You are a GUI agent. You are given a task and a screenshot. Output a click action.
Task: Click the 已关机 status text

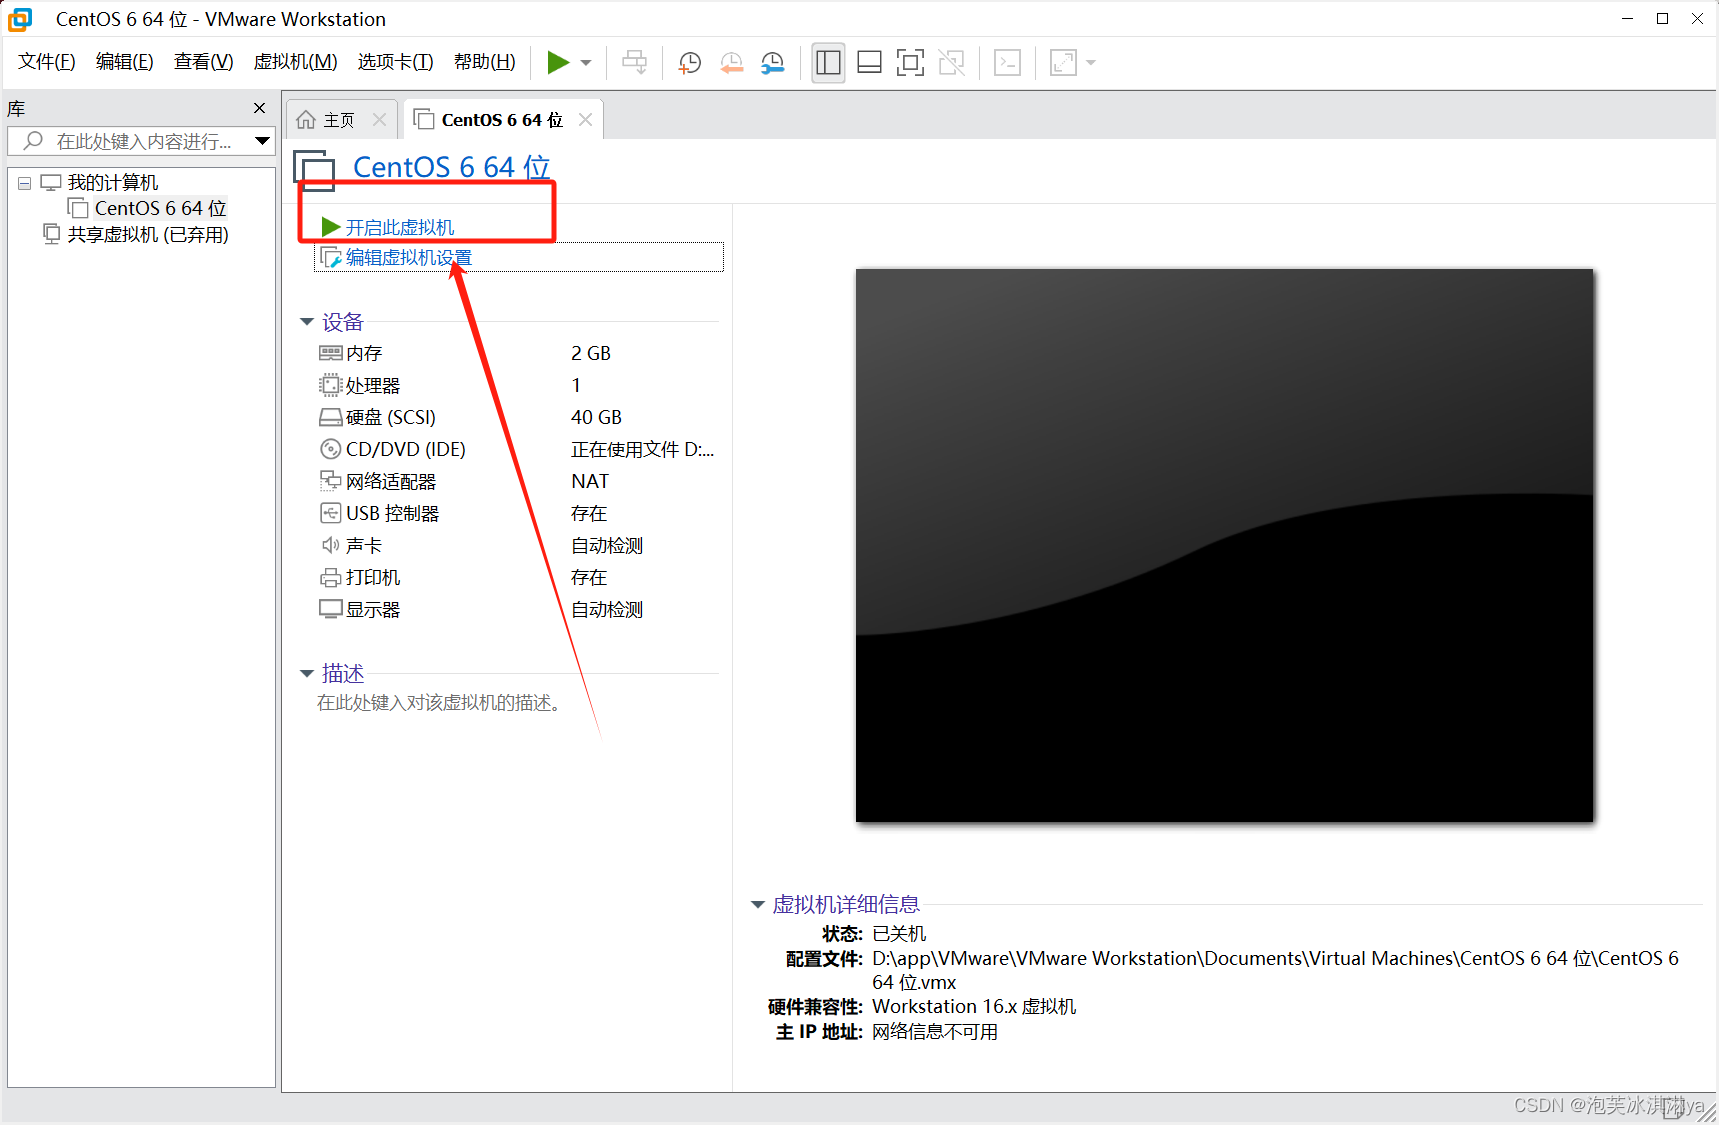(899, 933)
